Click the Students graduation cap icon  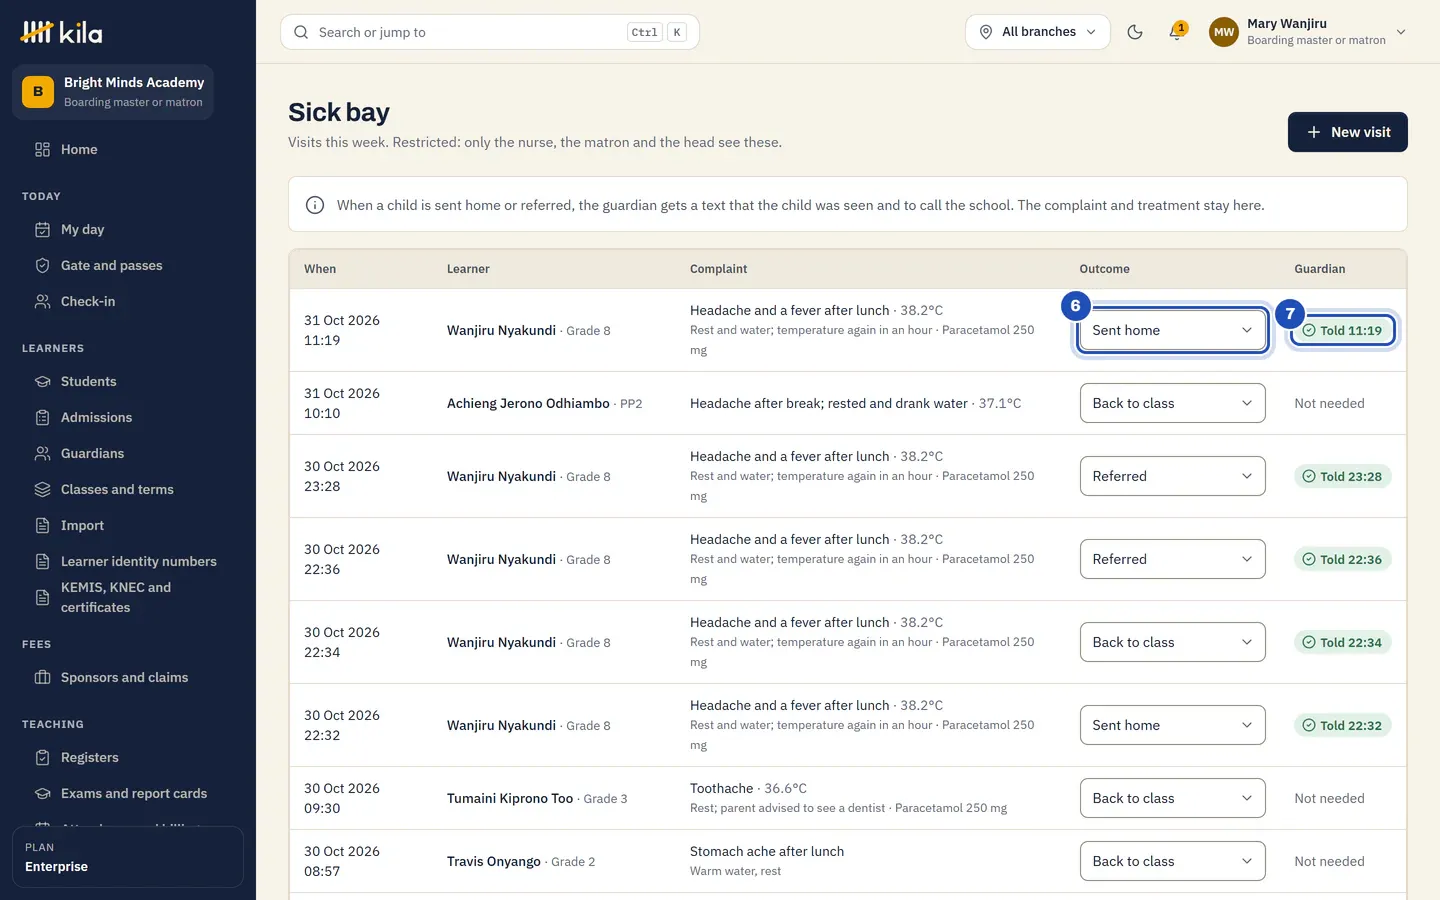[42, 381]
